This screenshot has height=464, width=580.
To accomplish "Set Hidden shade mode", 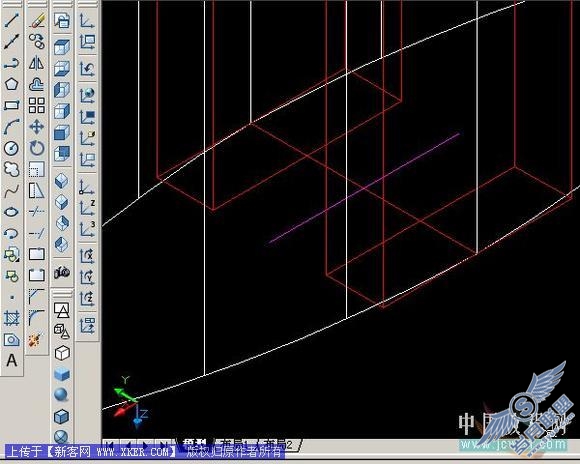I will point(62,353).
